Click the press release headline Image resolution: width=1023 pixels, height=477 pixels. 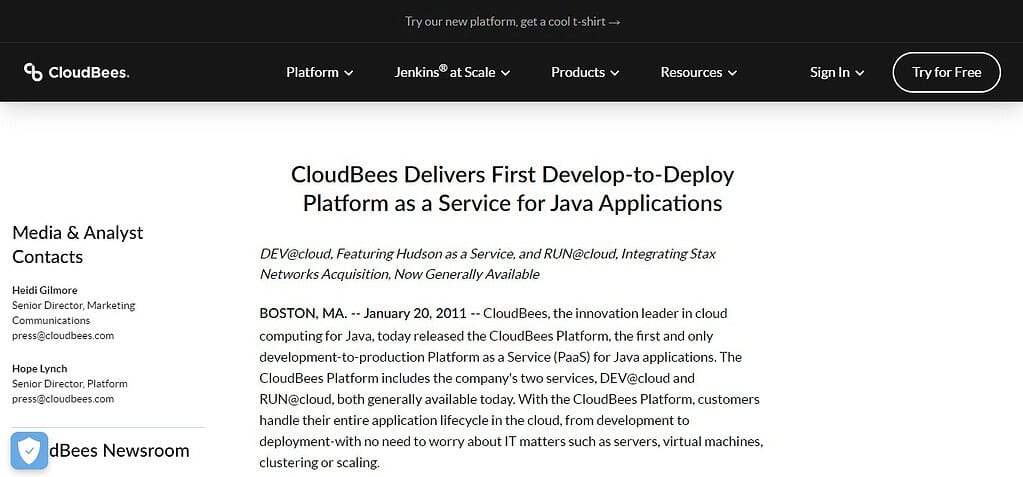tap(512, 189)
